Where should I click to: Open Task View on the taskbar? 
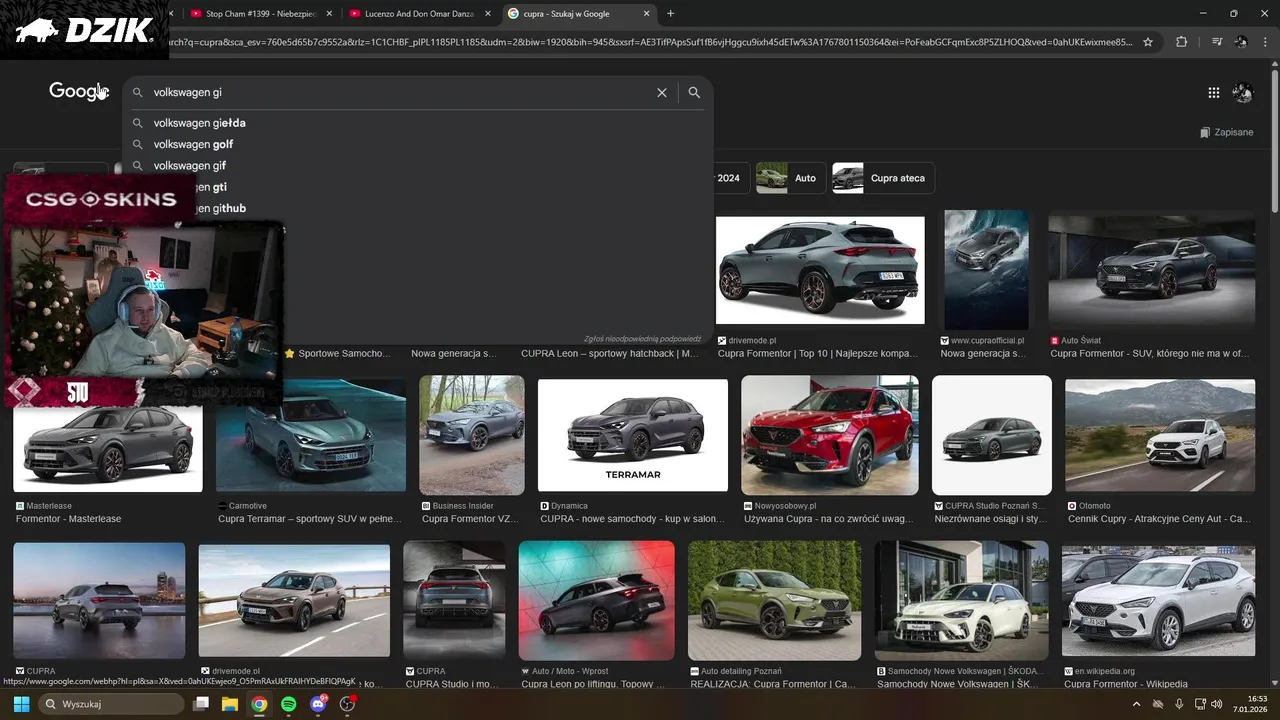(200, 704)
